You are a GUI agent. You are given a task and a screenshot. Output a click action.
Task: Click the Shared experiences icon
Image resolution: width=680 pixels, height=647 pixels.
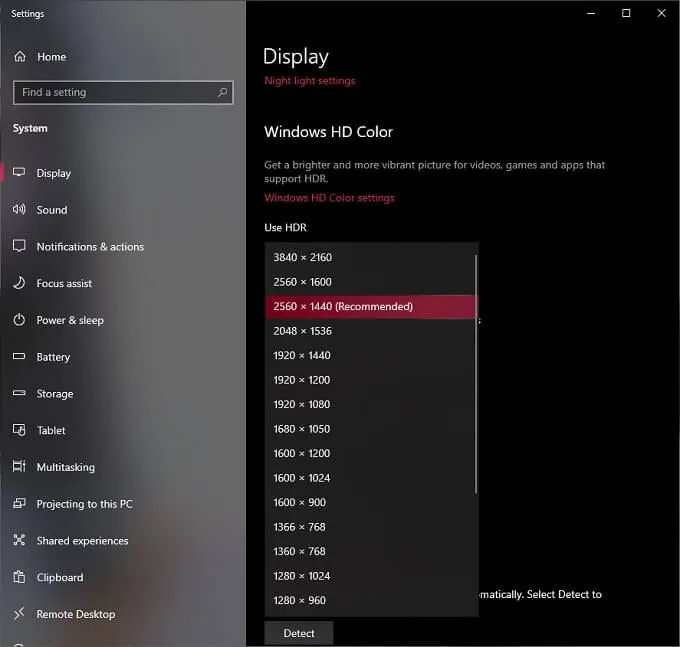coord(19,540)
